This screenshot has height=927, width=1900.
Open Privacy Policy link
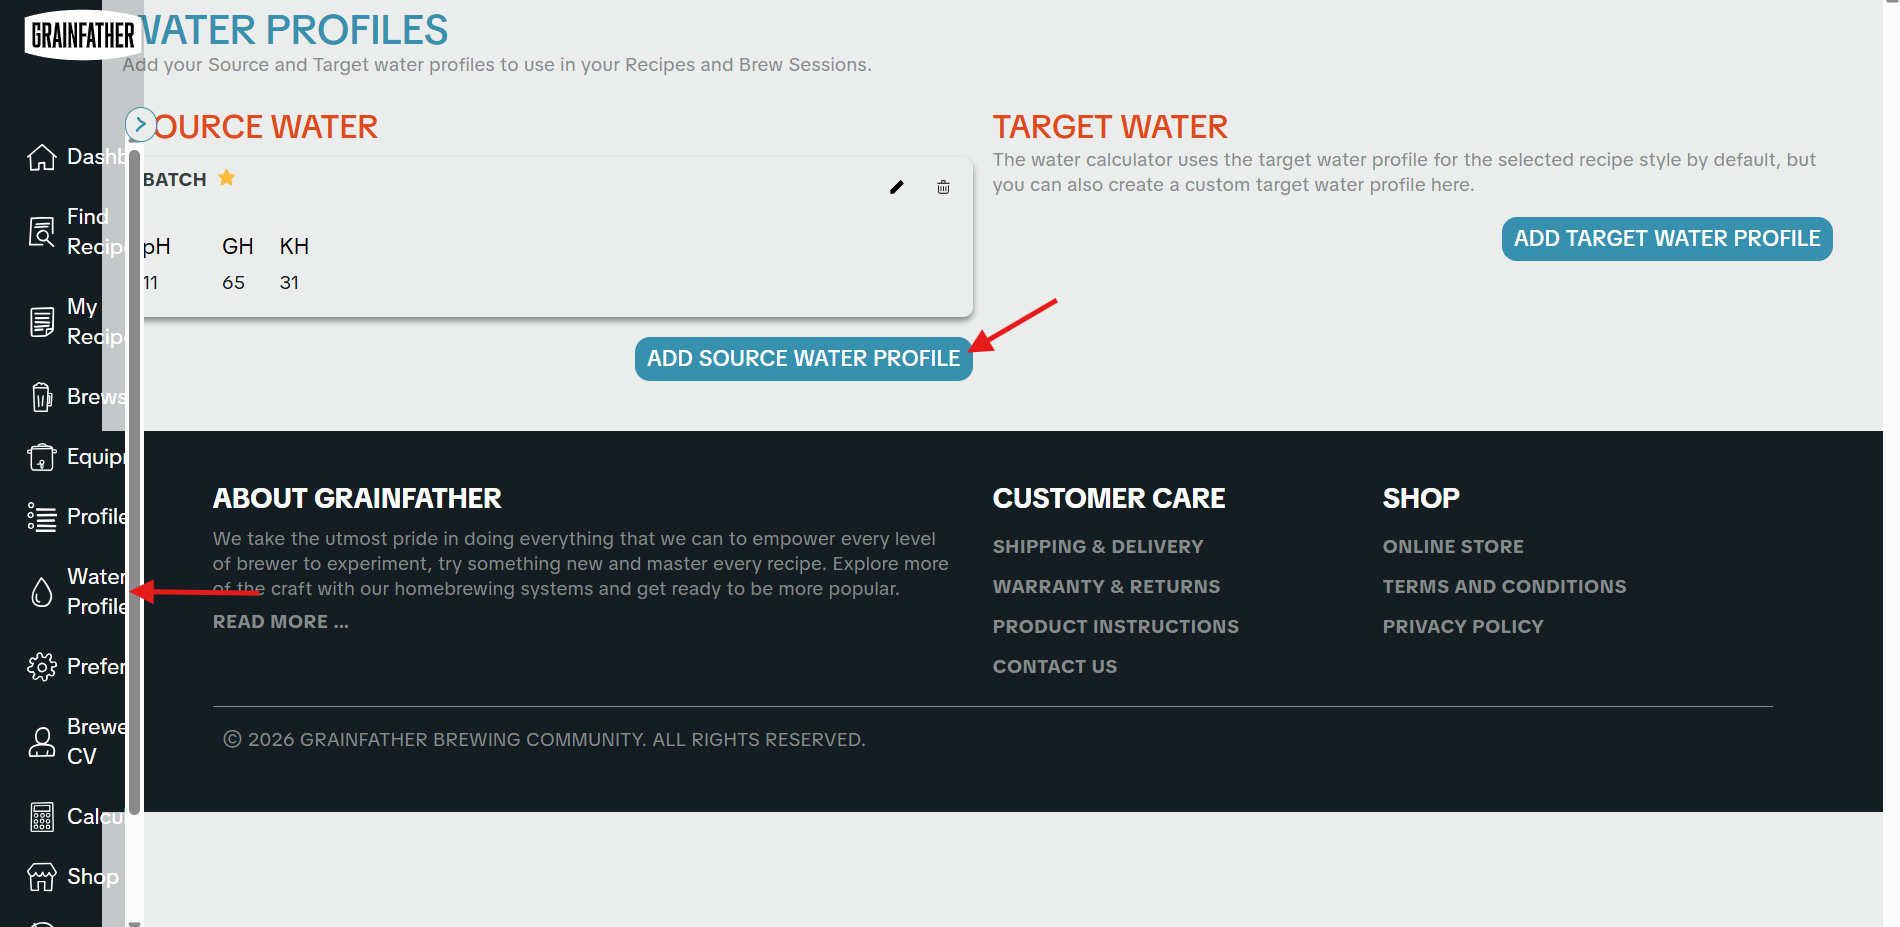(1462, 627)
